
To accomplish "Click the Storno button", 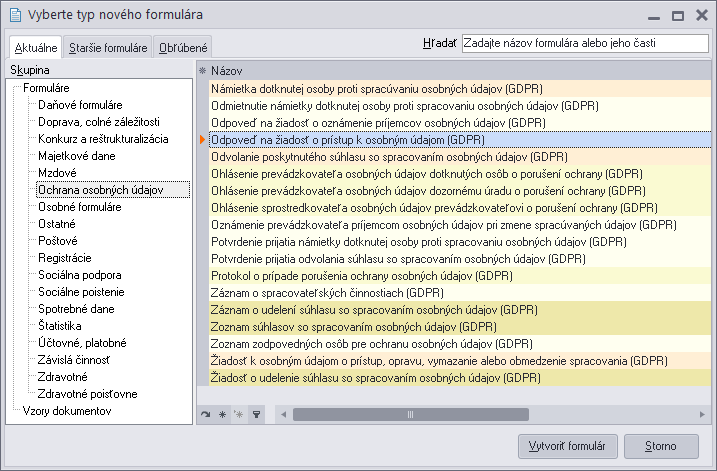I will pyautogui.click(x=661, y=446).
